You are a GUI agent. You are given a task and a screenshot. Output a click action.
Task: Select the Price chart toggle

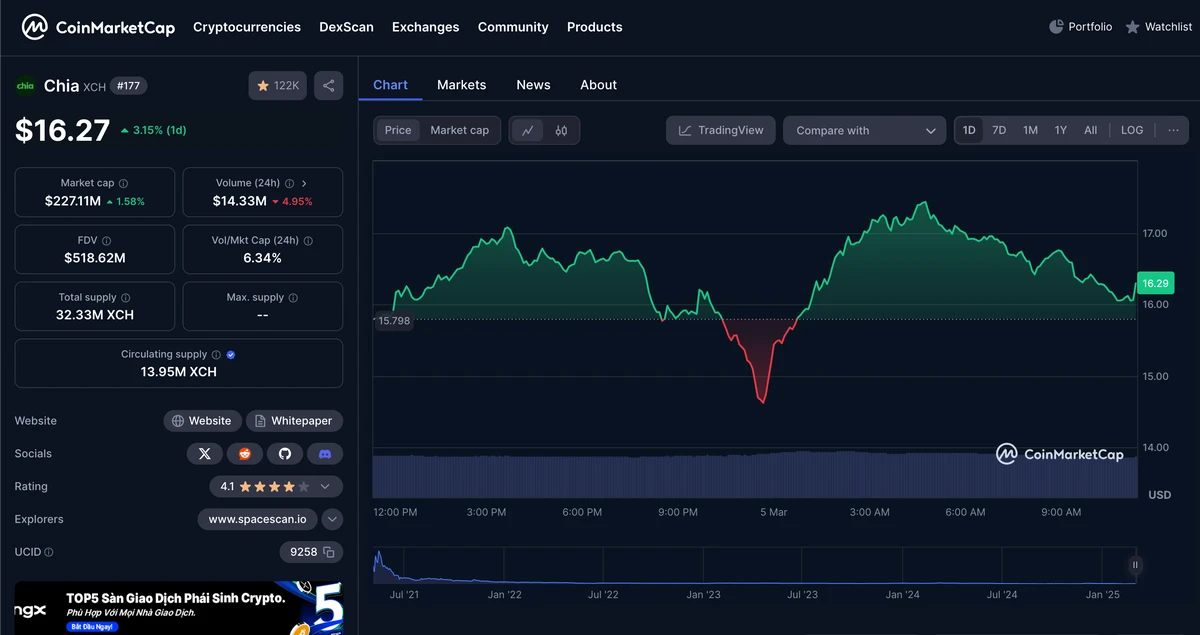[398, 130]
